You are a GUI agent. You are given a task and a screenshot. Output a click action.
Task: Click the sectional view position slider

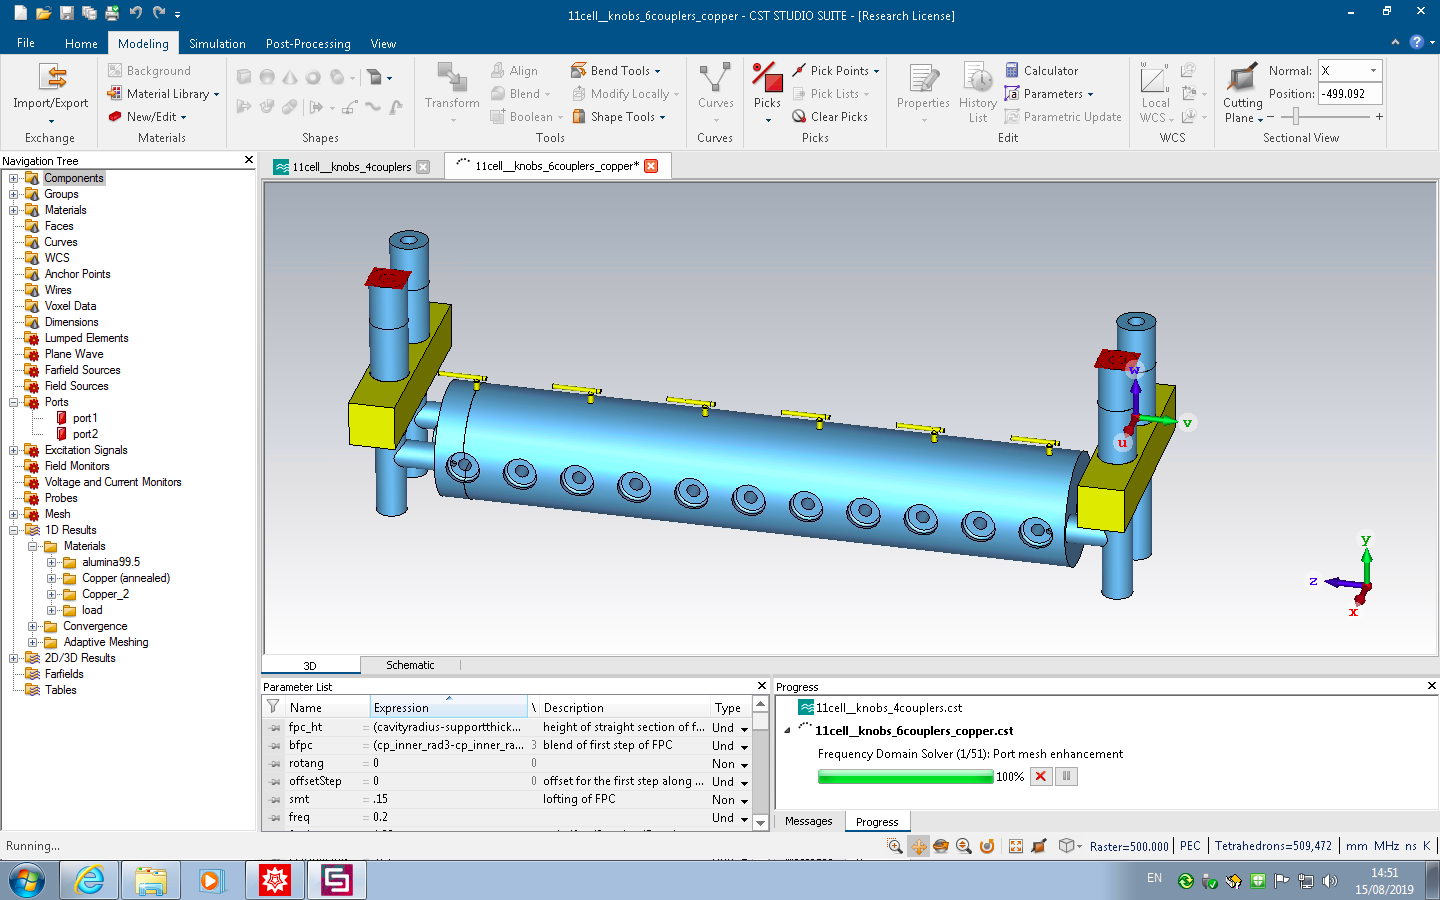(1296, 117)
